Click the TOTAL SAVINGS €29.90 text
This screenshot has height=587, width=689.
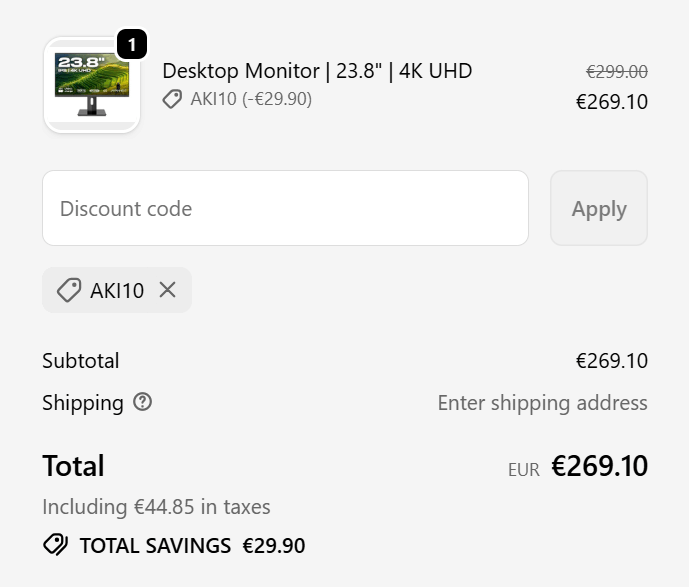coord(192,546)
